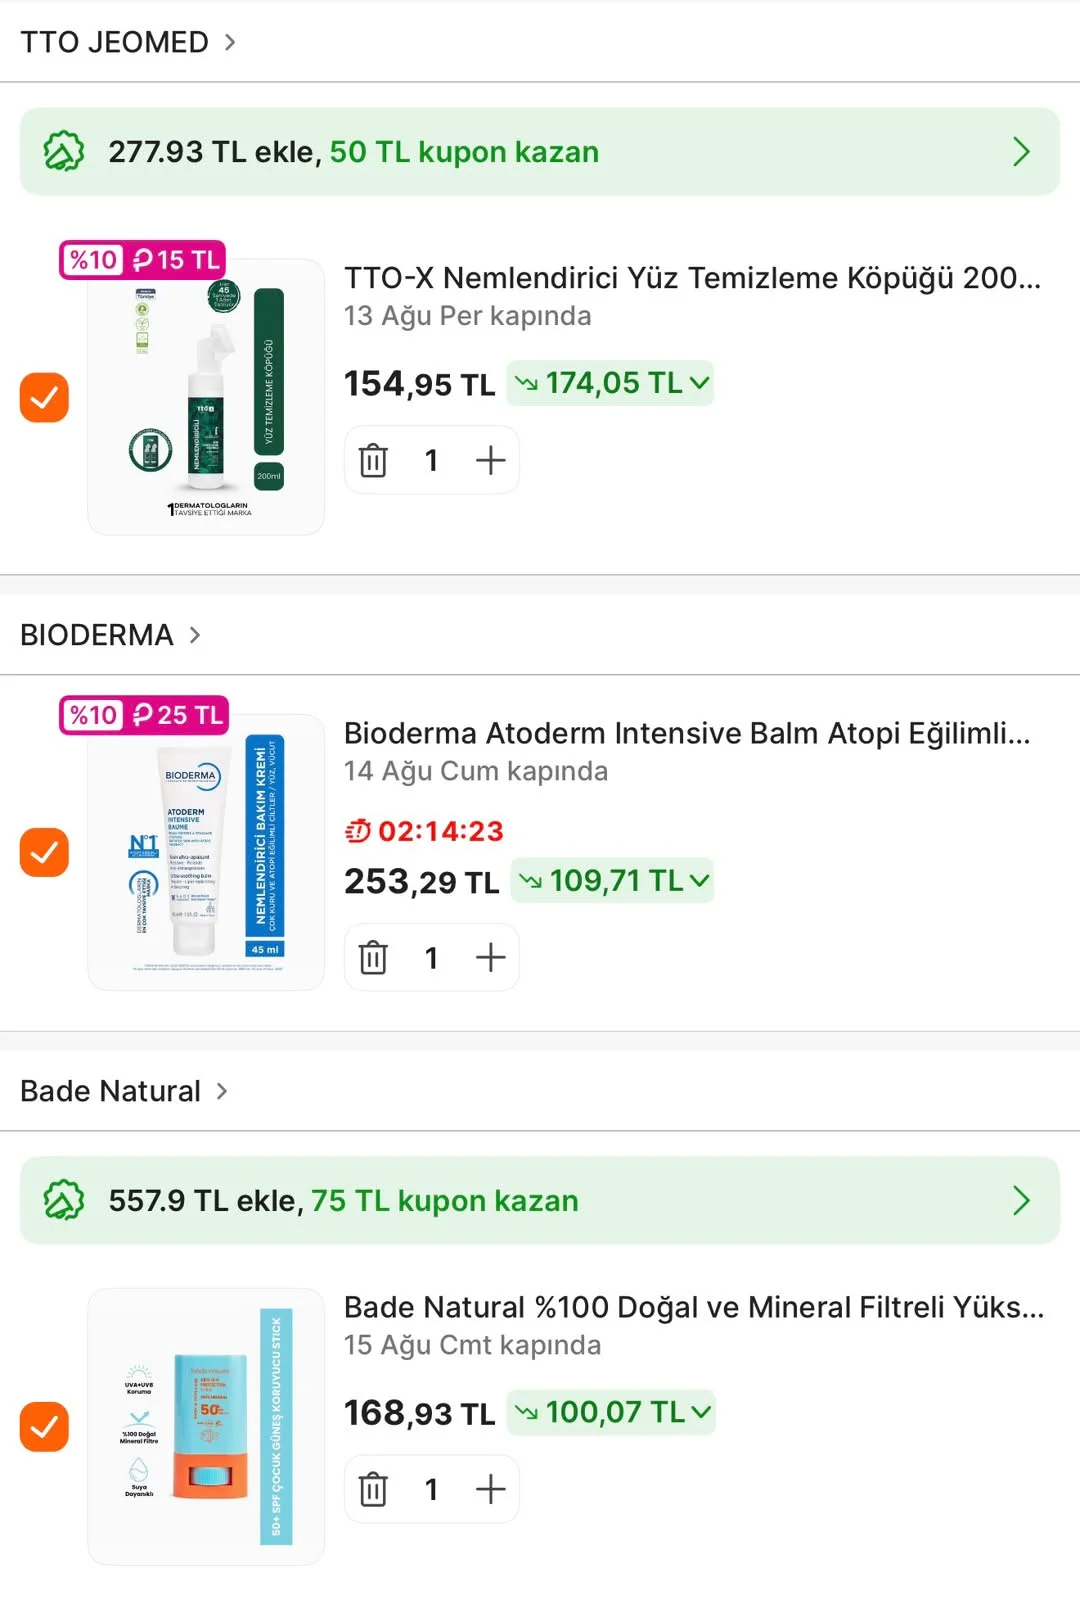
Task: Remove Bioderma Atoderm balm using trash icon
Action: pos(373,957)
